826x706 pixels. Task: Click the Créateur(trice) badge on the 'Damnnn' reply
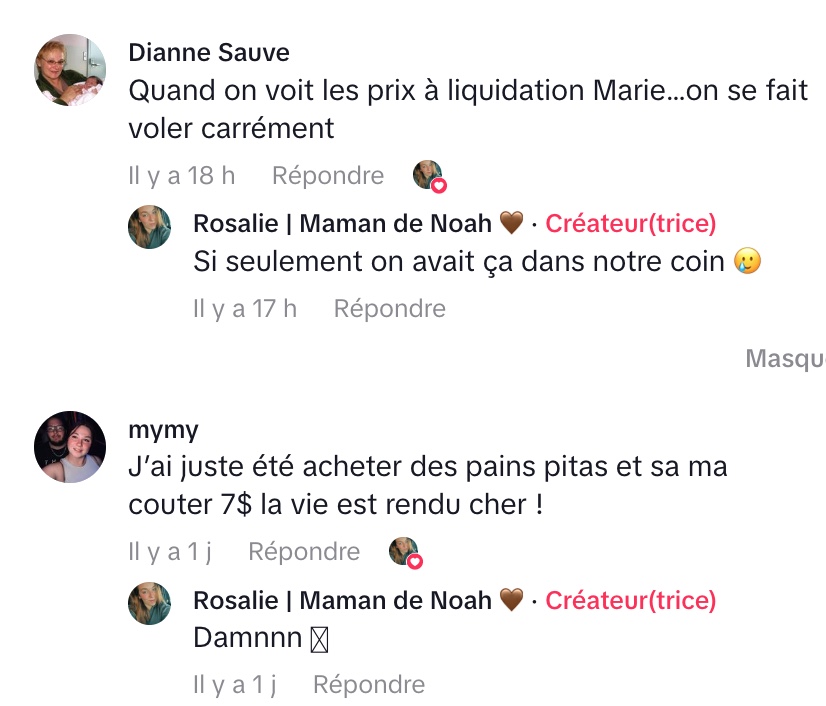pyautogui.click(x=630, y=600)
